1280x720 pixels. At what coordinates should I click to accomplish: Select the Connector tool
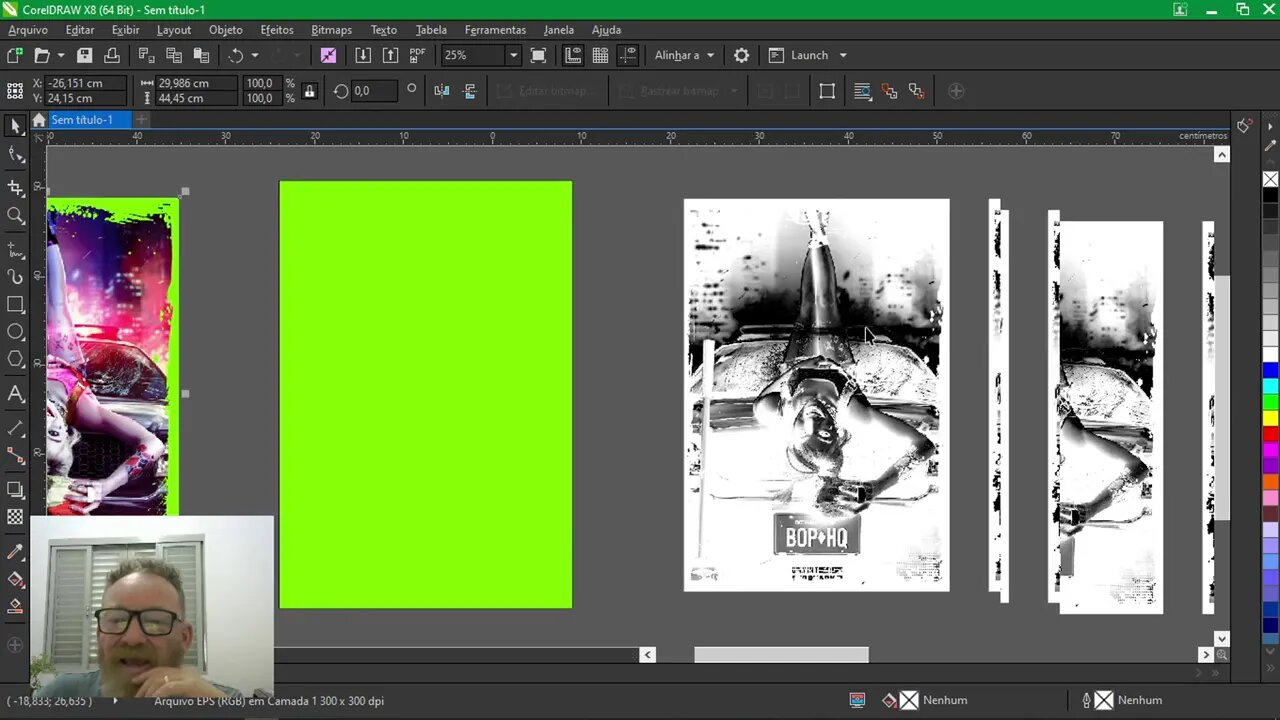pos(15,456)
